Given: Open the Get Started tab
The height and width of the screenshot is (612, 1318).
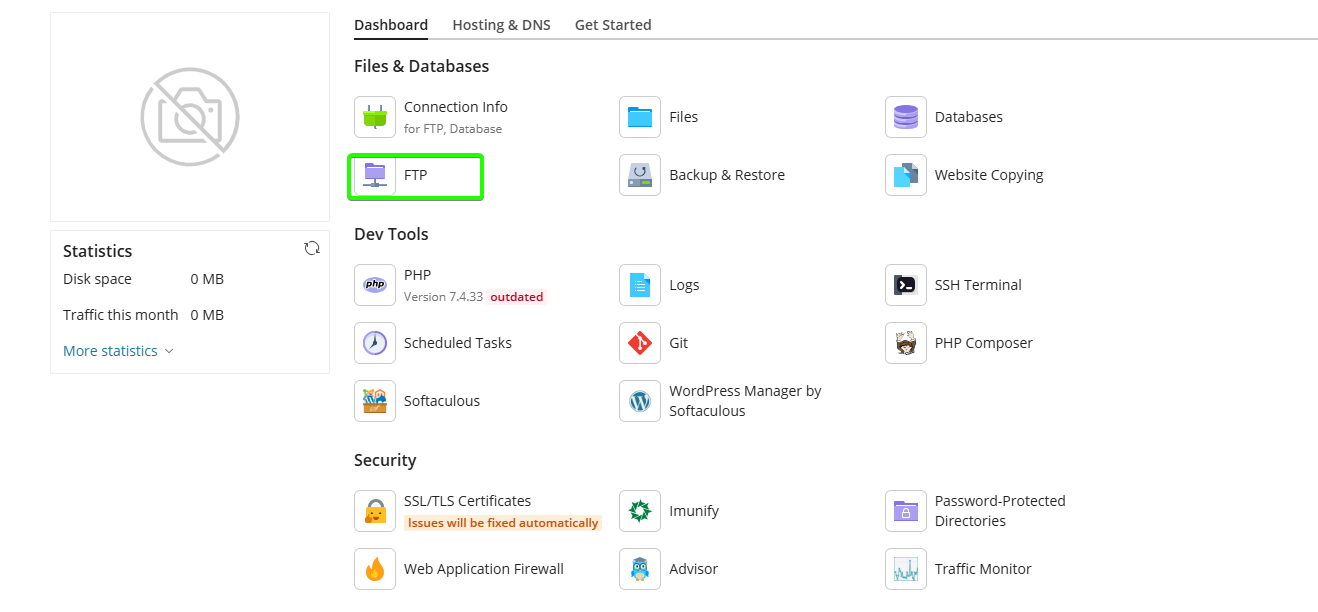Looking at the screenshot, I should pos(612,25).
